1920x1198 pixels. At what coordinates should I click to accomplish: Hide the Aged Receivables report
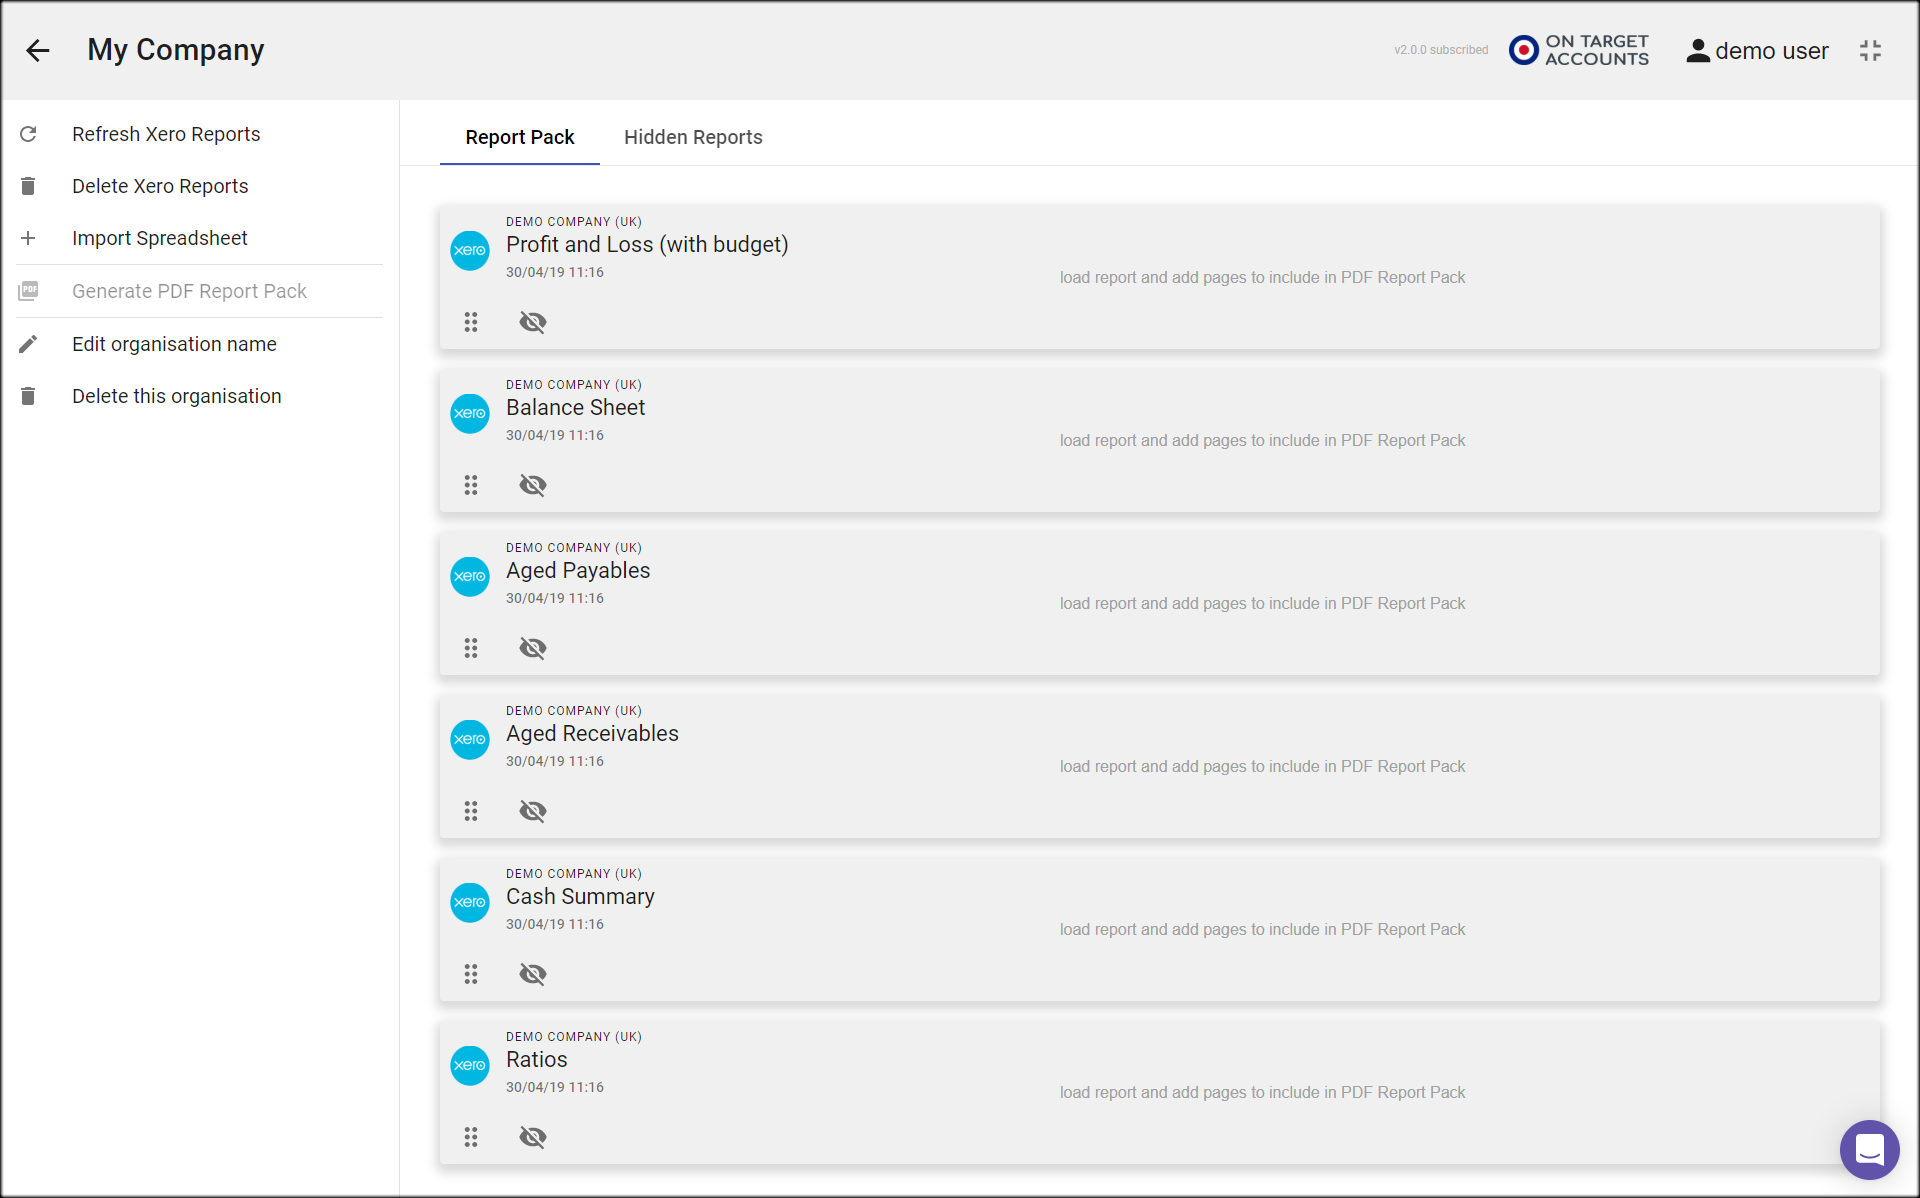533,811
